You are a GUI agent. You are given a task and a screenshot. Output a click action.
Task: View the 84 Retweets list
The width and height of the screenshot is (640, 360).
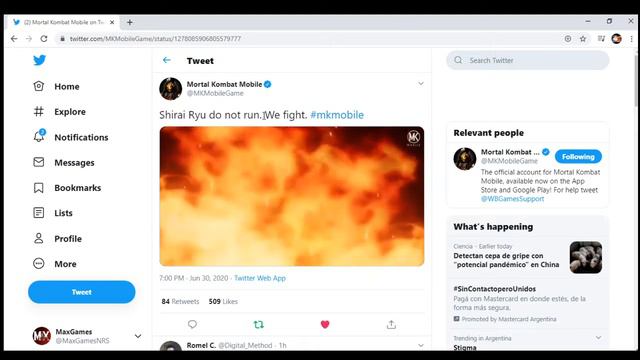tap(180, 302)
